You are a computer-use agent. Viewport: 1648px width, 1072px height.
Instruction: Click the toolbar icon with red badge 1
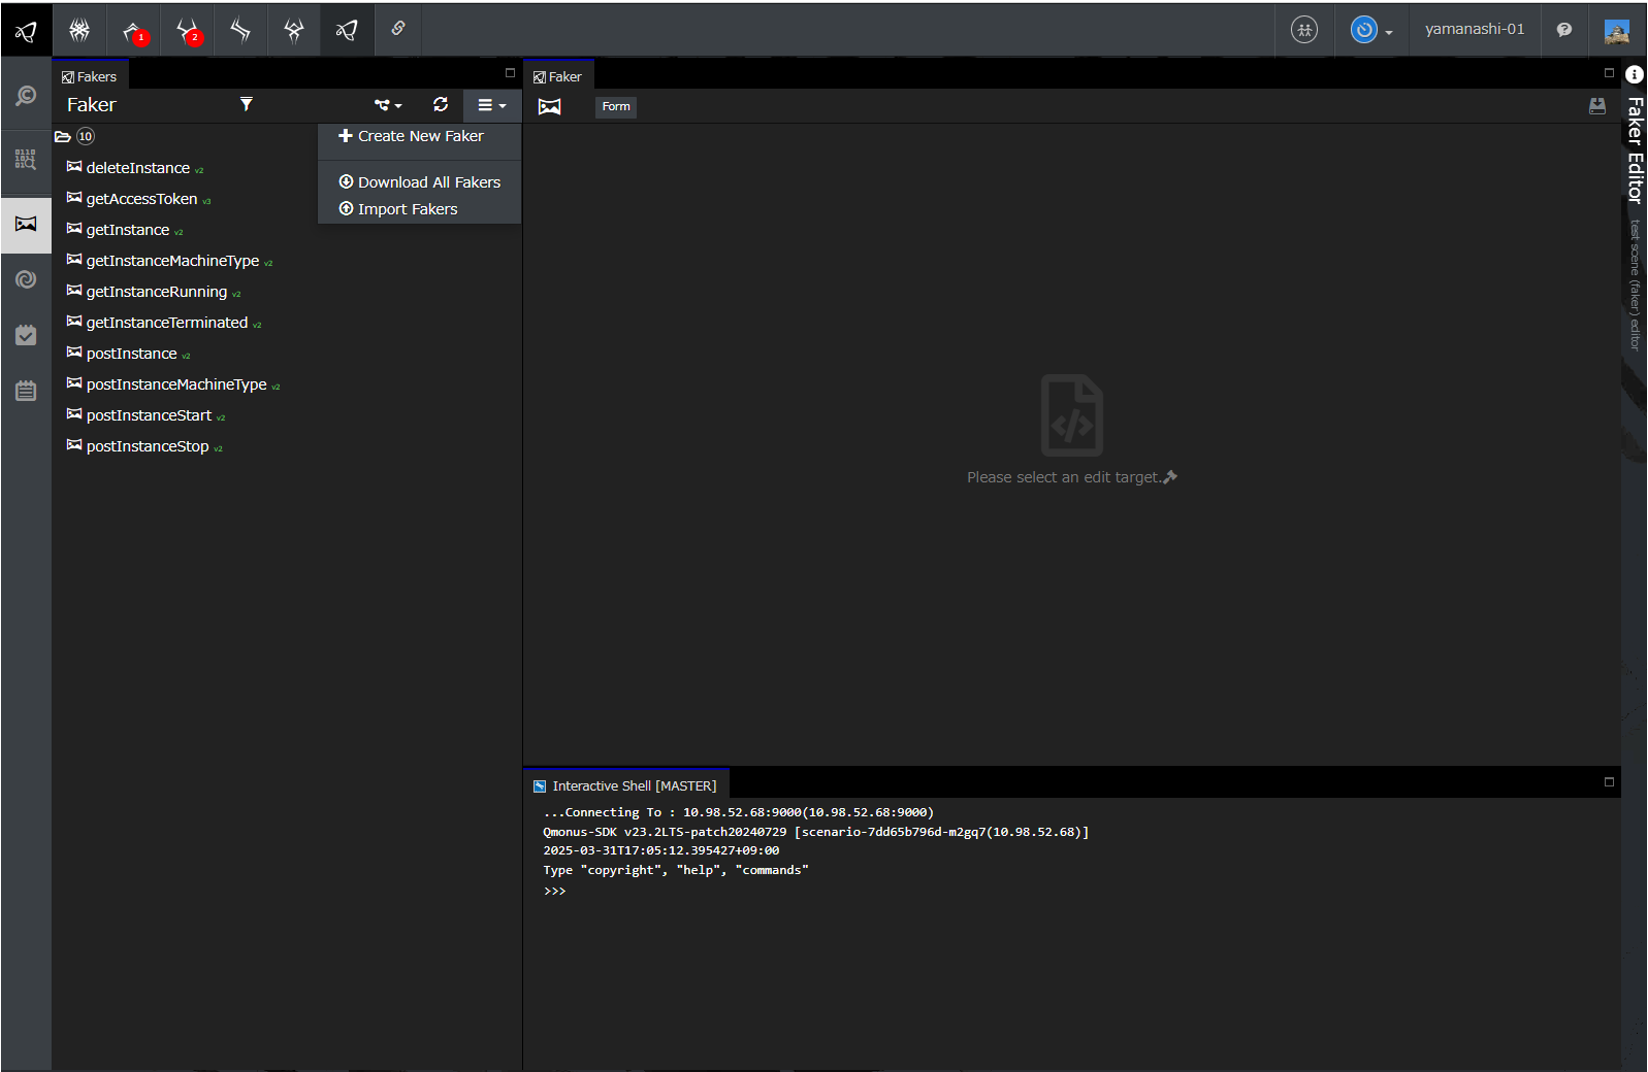click(134, 31)
